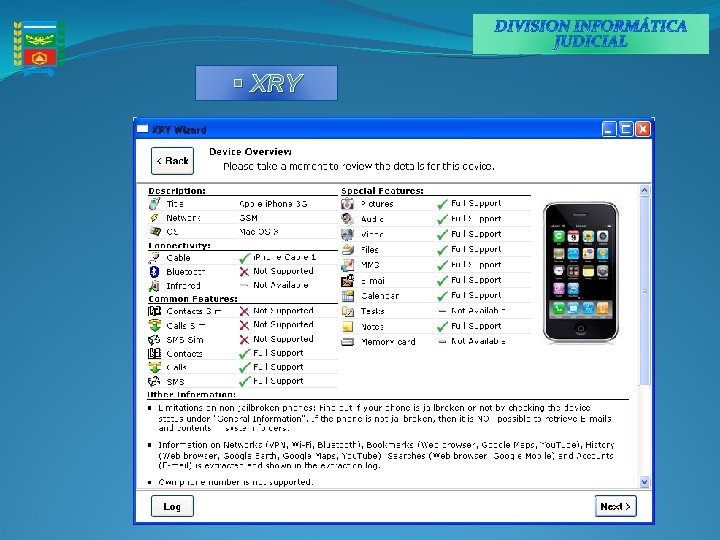Viewport: 720px width, 540px height.
Task: Click the Calls icon with Full Support
Action: click(154, 367)
